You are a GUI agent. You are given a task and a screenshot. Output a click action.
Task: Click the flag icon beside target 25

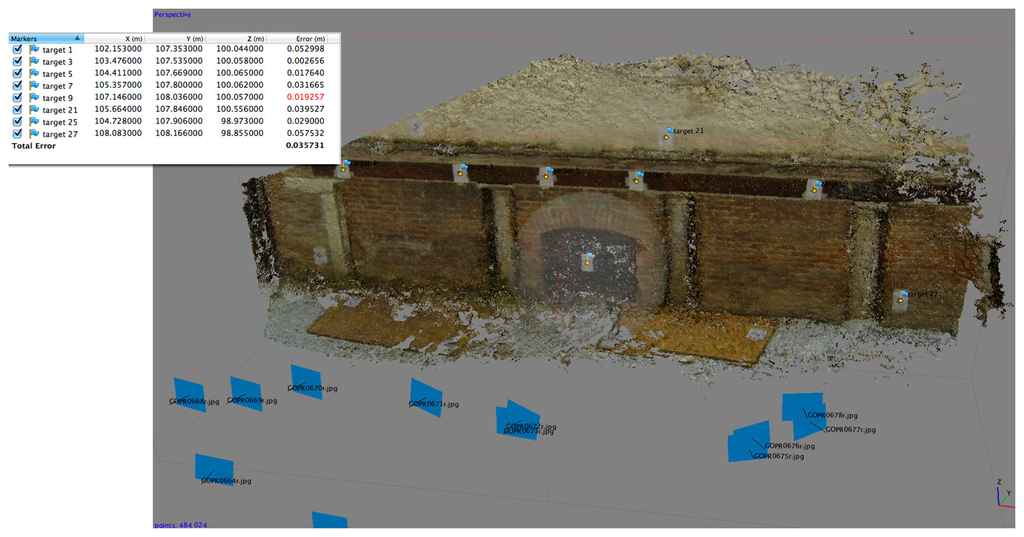pos(34,122)
